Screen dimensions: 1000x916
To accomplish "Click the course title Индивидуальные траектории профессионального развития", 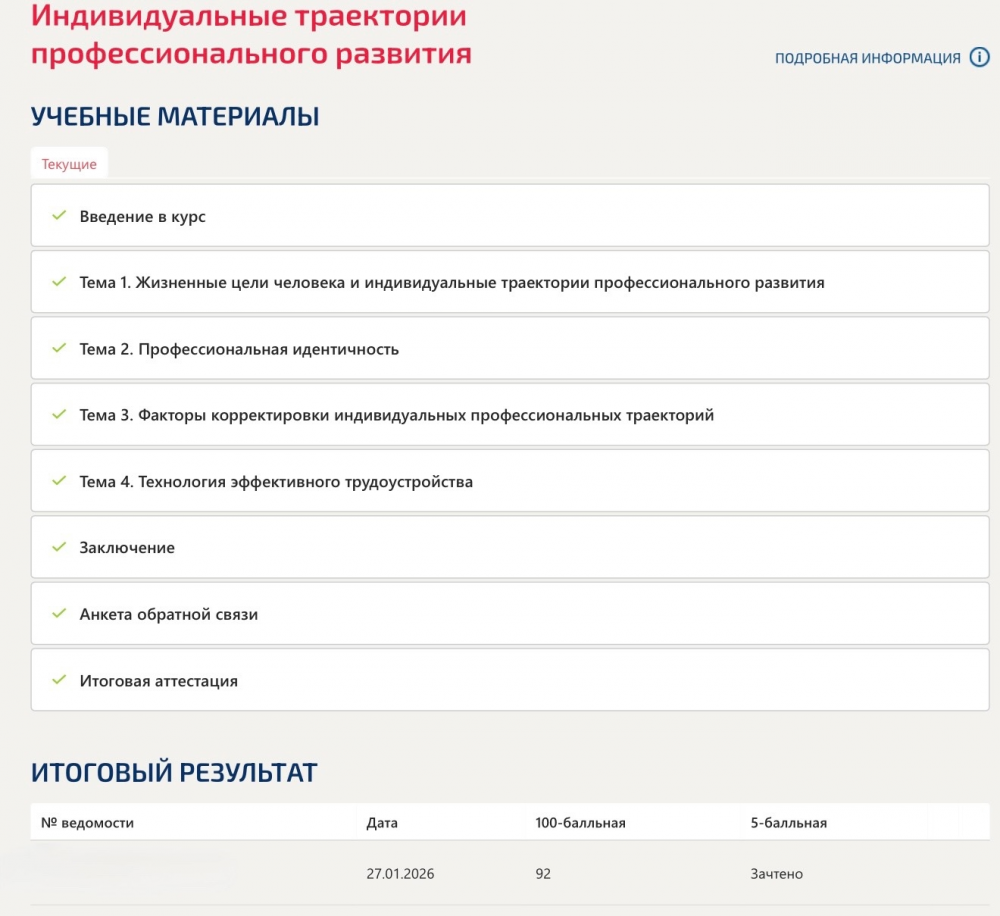I will 251,34.
